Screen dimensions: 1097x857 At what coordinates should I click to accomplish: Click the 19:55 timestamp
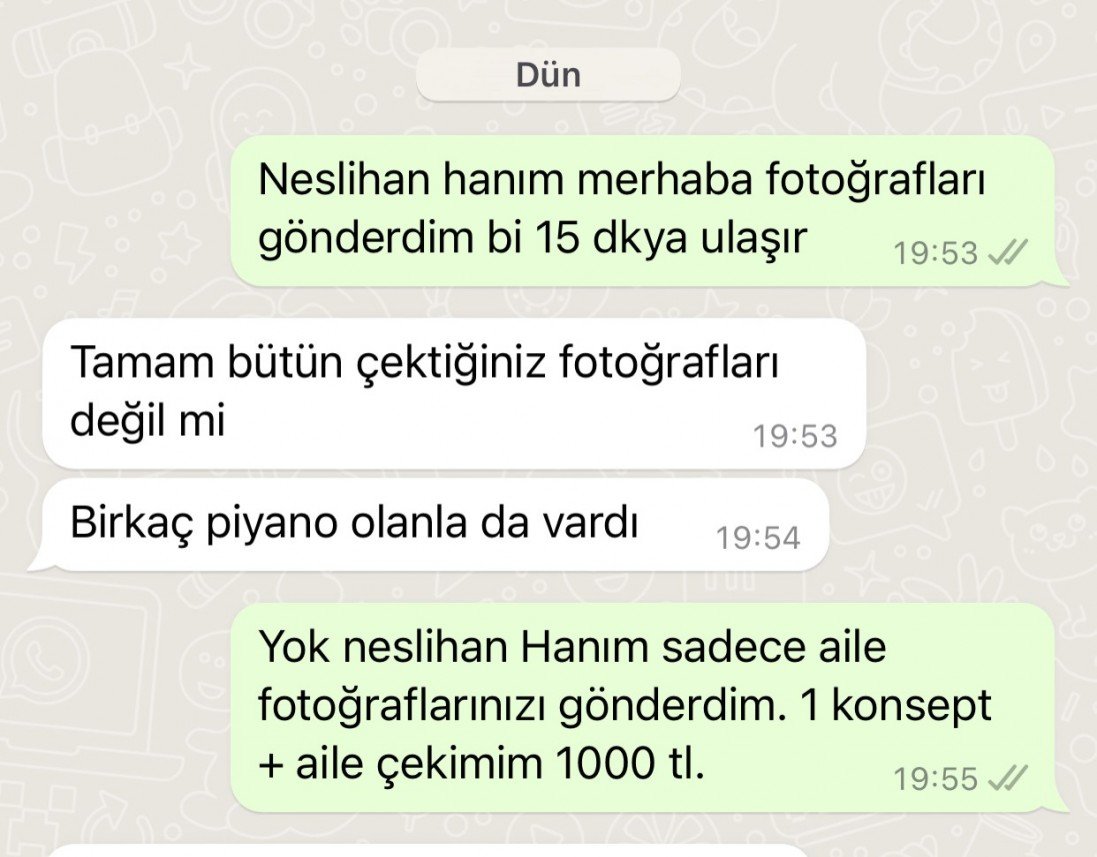click(935, 778)
